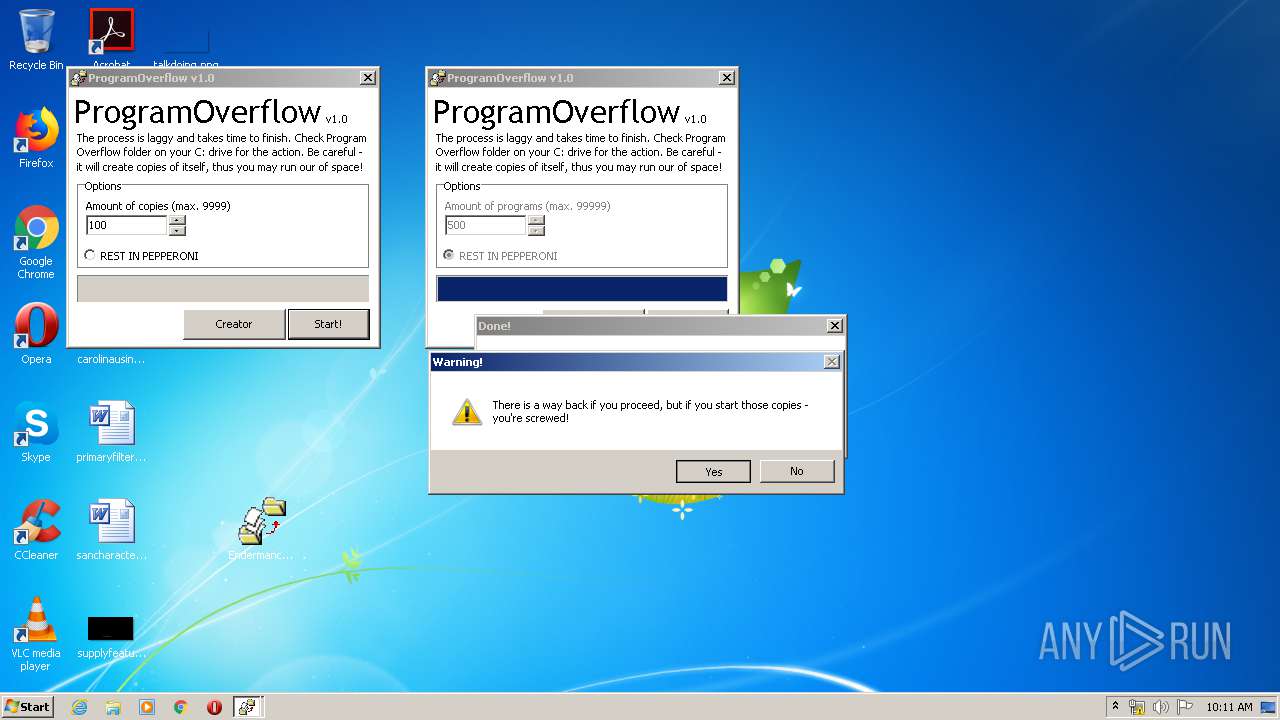This screenshot has width=1280, height=720.
Task: Select REST IN PEPPERONI in right window
Action: tap(500, 256)
